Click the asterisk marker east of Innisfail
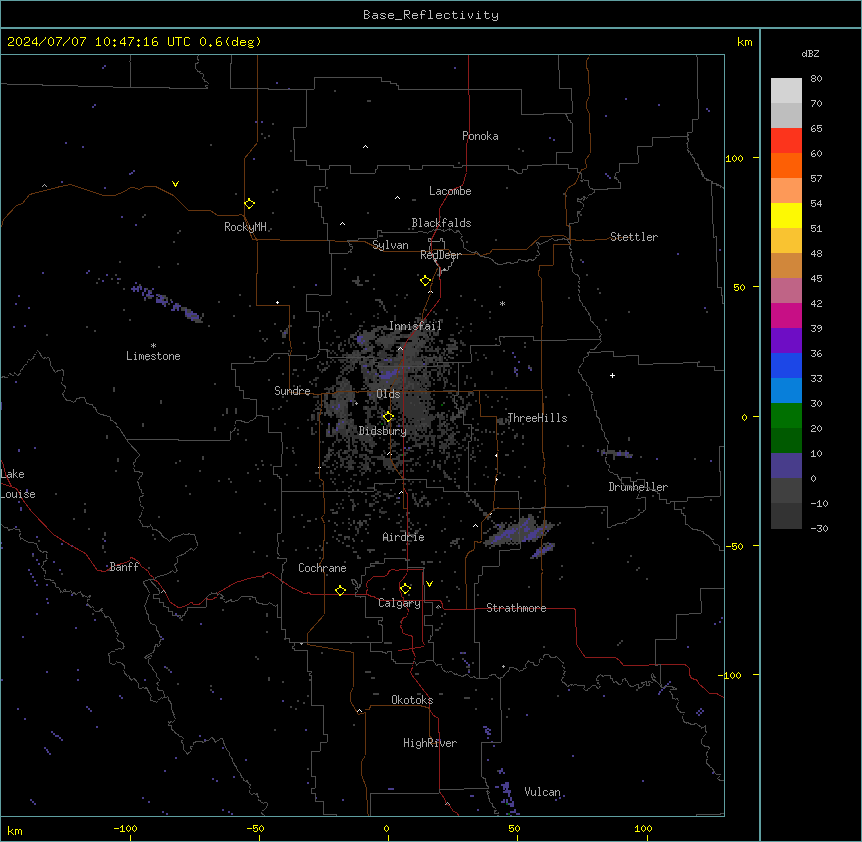 (x=502, y=303)
